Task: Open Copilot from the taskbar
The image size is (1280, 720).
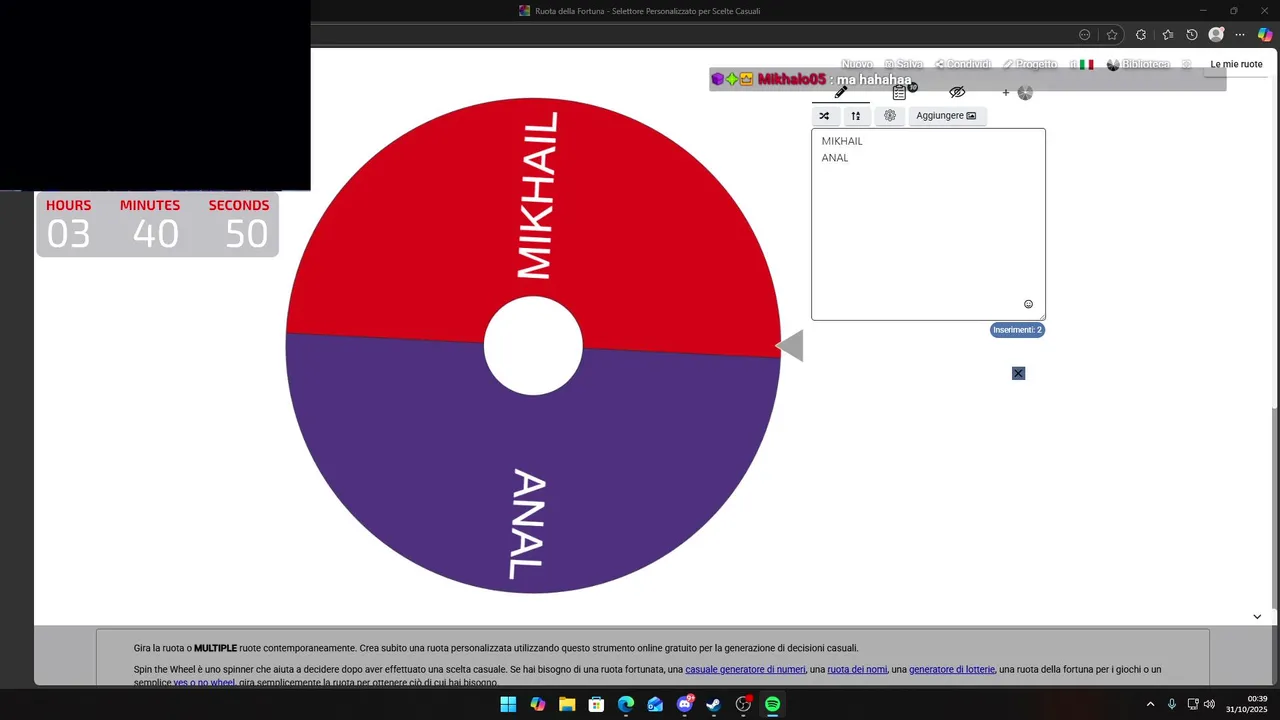Action: [x=538, y=704]
